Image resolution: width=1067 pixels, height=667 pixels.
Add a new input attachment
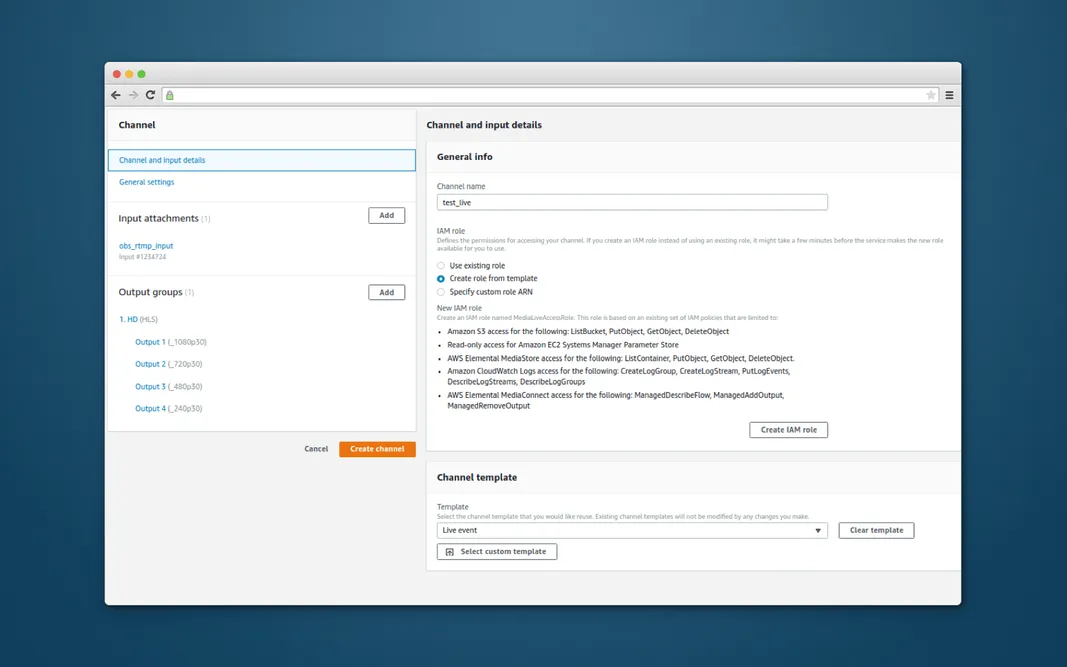coord(386,215)
